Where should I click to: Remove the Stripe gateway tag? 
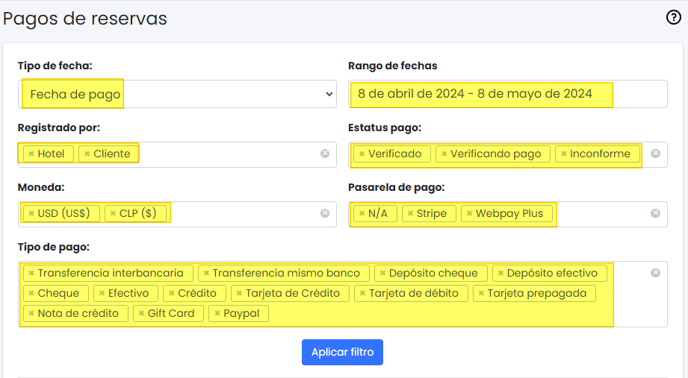410,213
